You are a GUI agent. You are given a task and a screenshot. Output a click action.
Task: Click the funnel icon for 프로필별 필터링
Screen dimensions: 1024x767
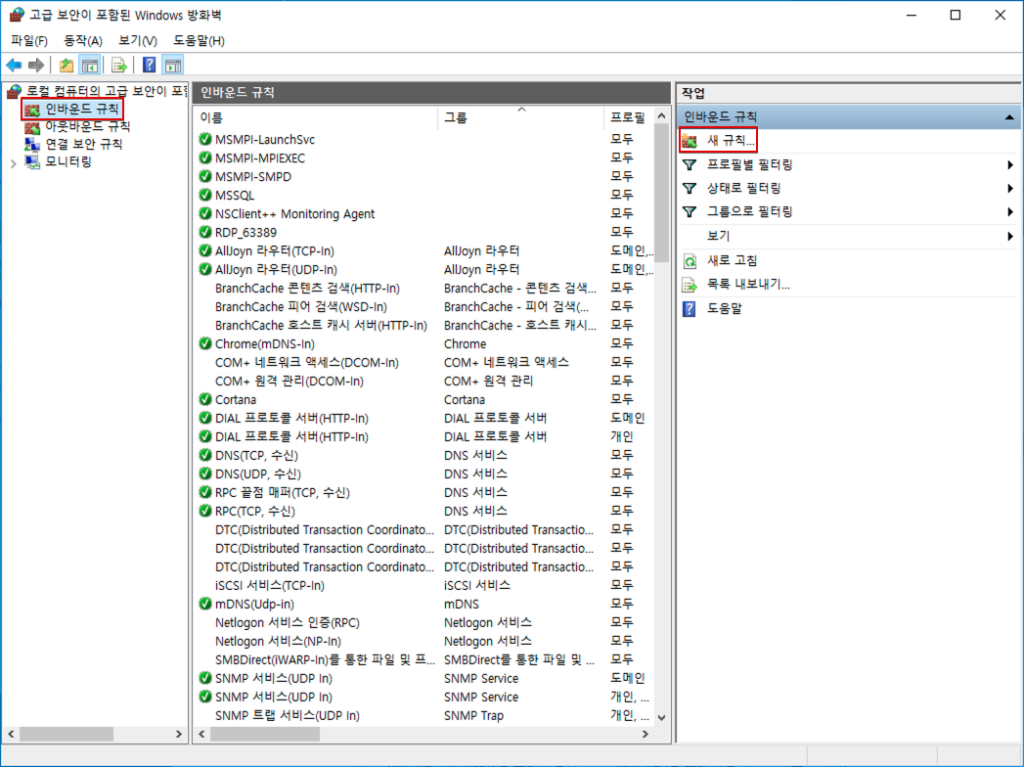click(x=690, y=165)
